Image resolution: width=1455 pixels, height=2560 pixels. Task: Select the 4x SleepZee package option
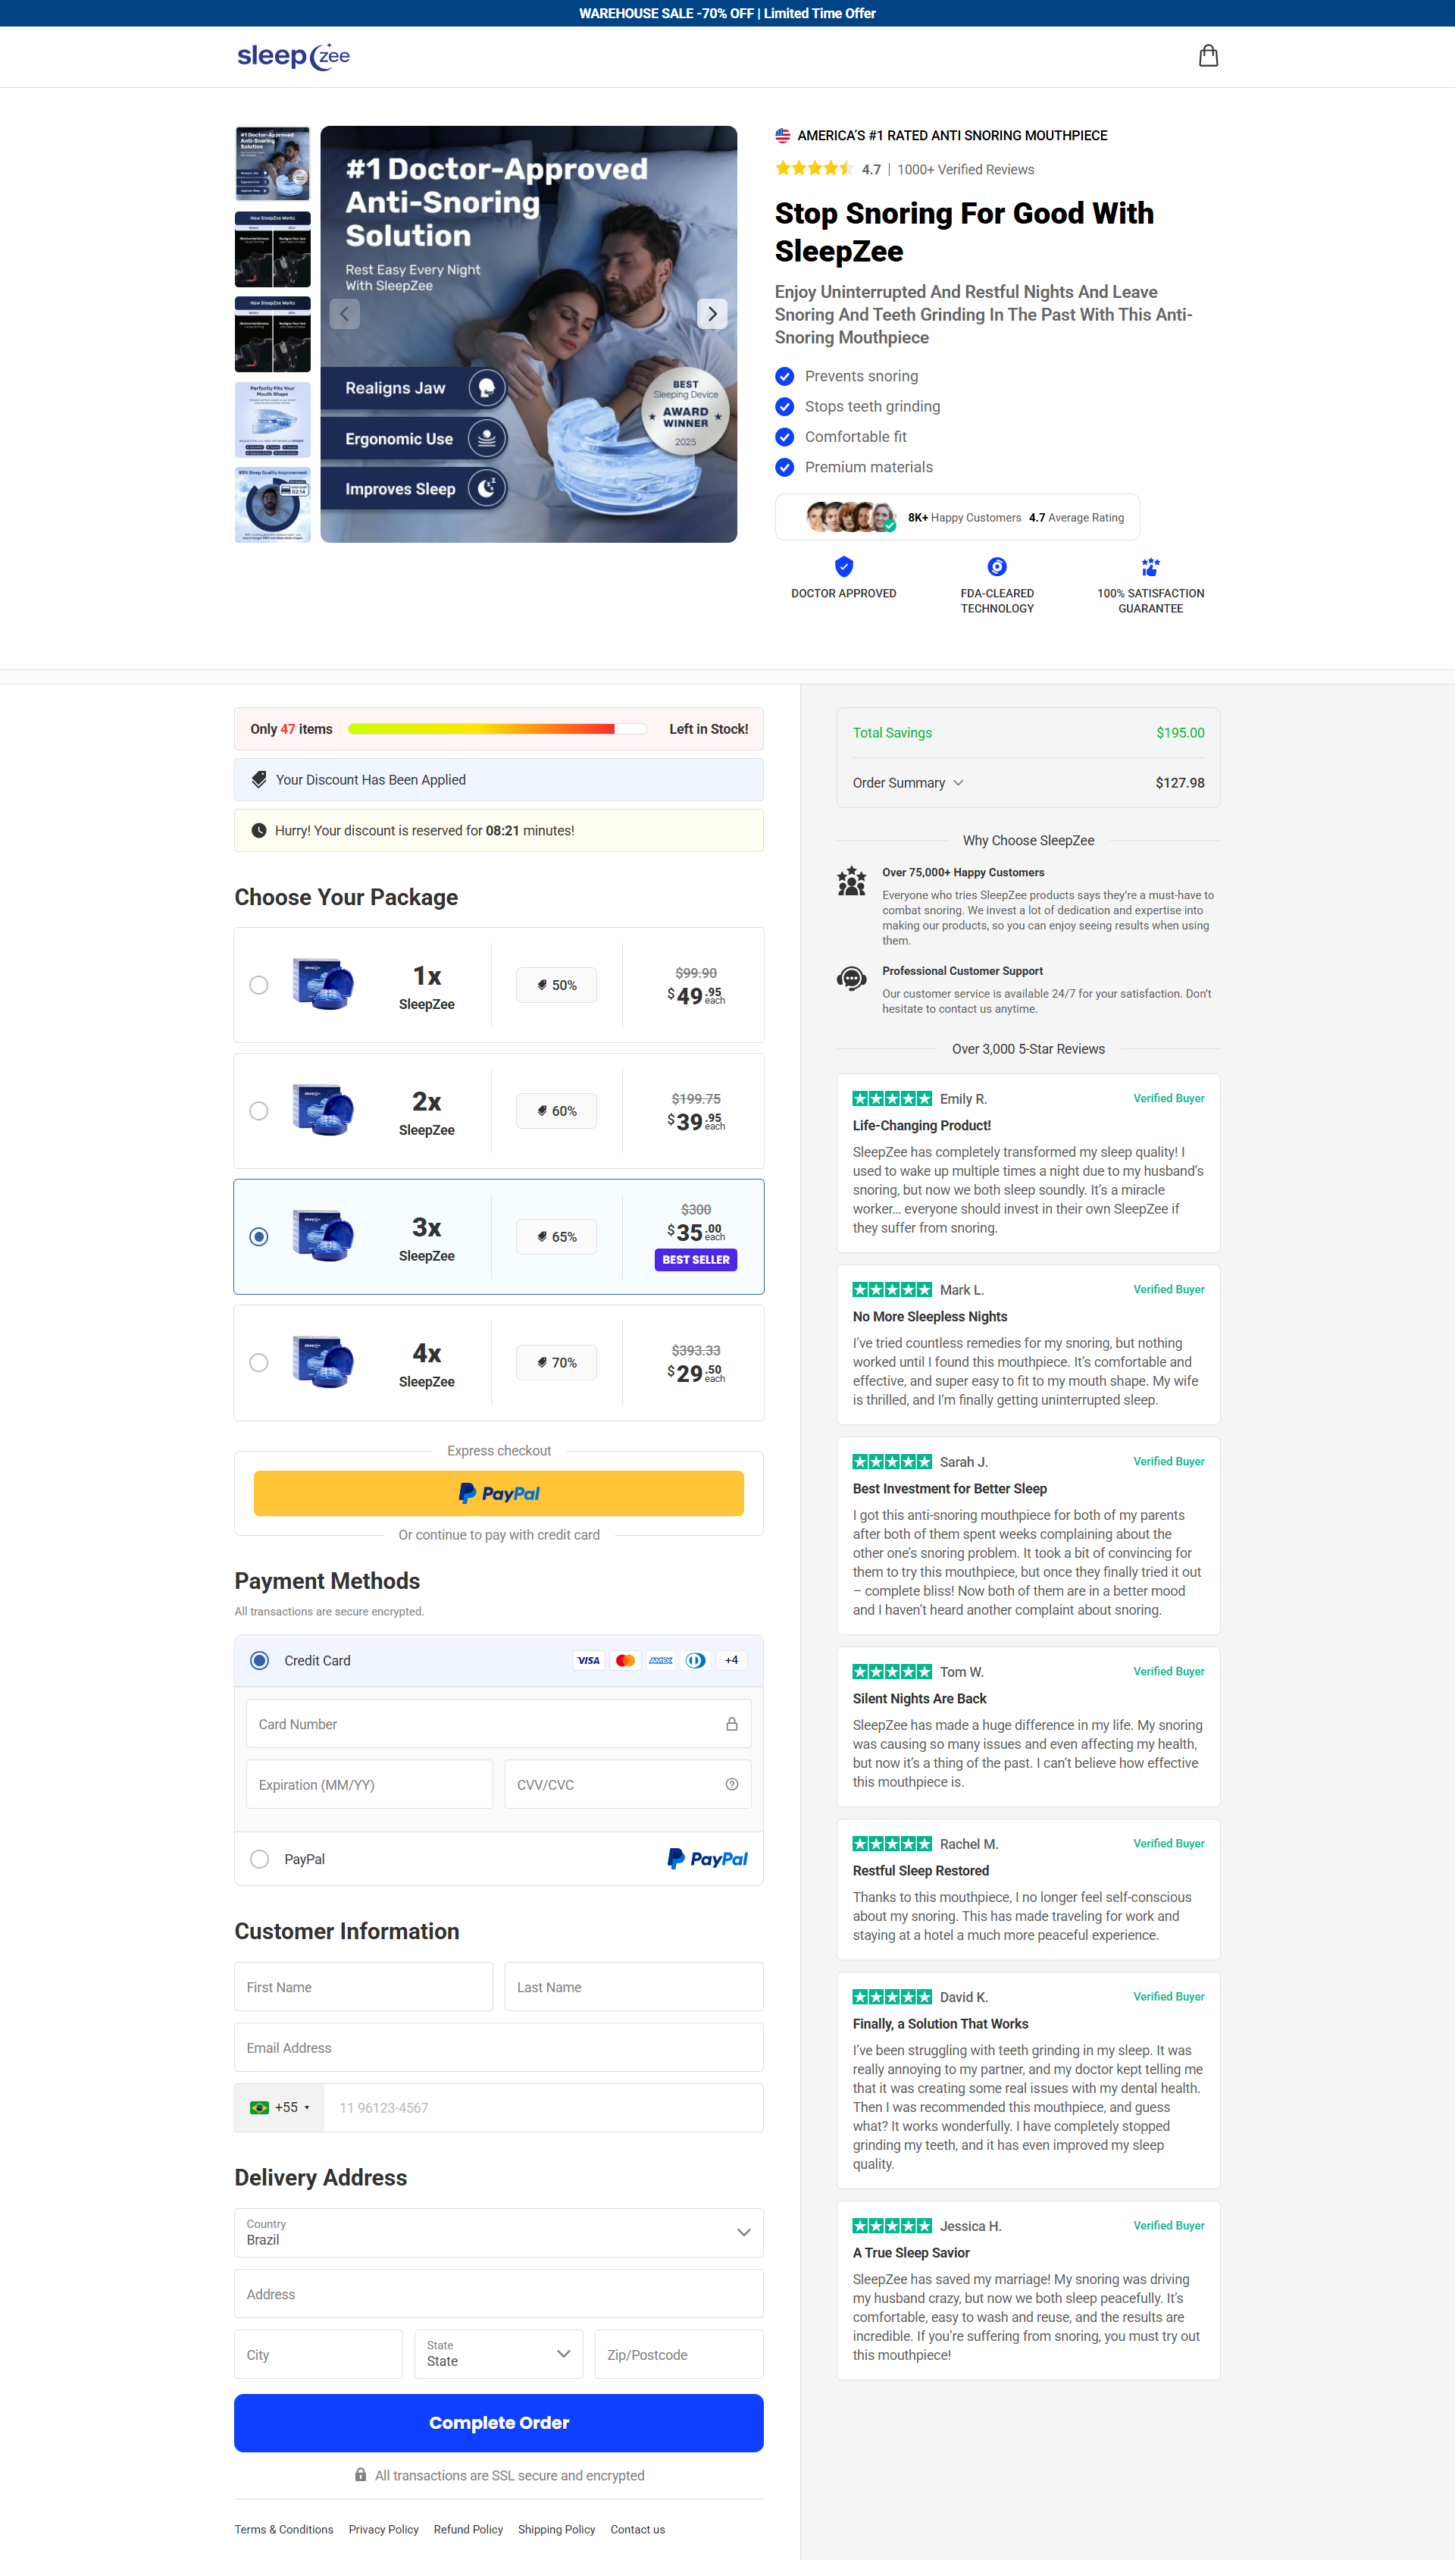click(x=259, y=1362)
